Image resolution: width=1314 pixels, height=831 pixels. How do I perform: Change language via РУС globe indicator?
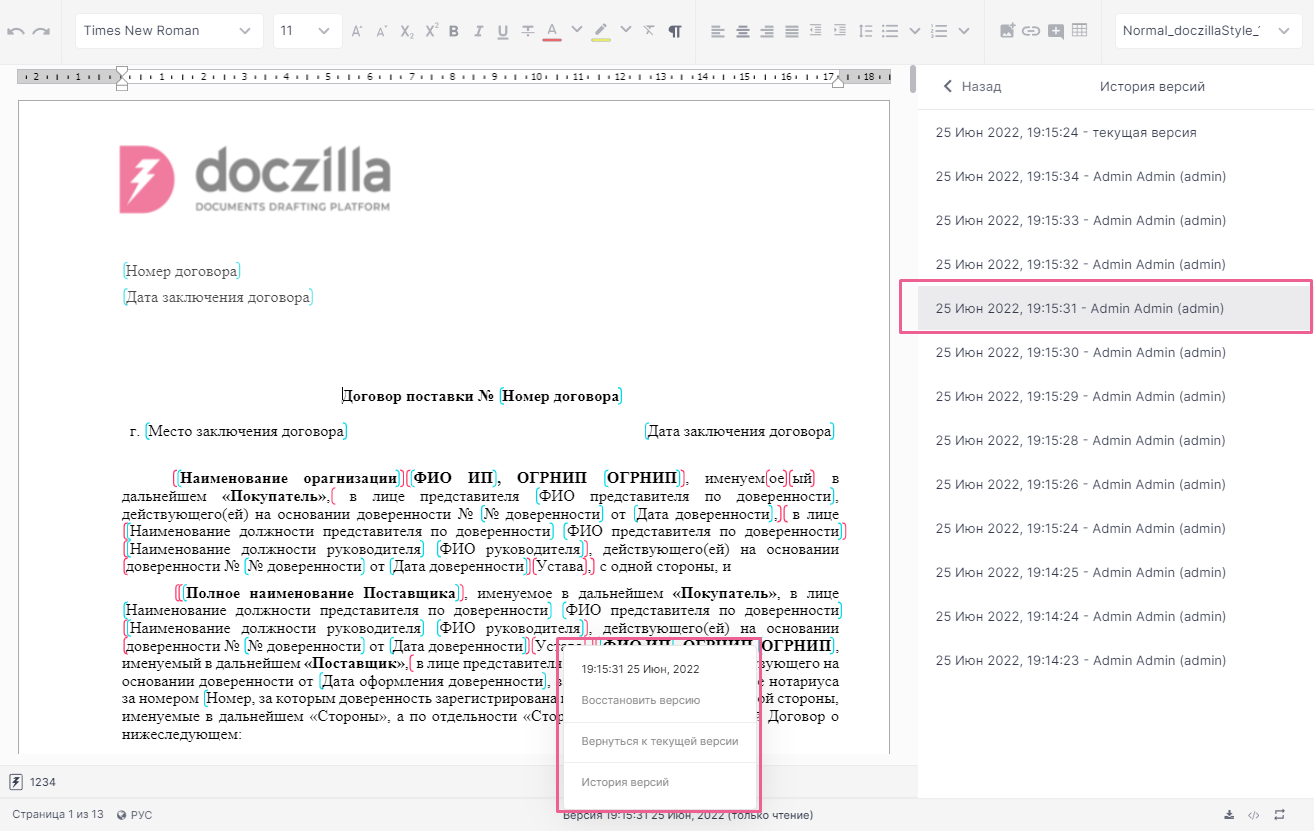click(x=135, y=815)
